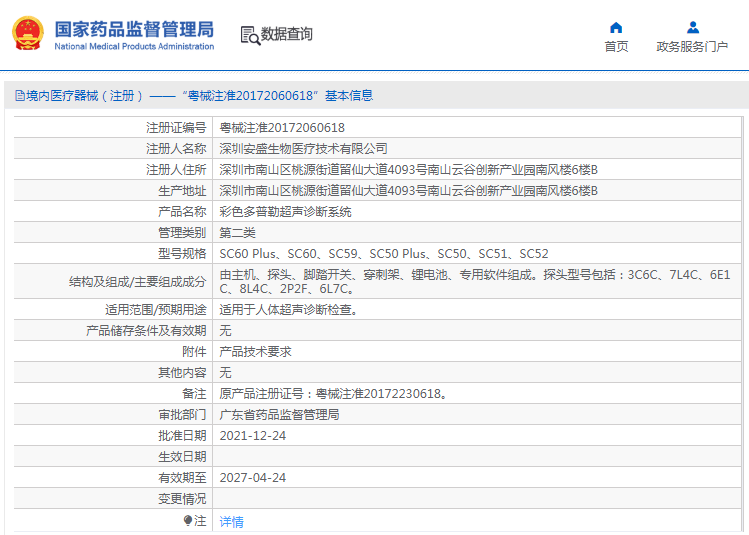Viewport: 749px width, 535px height.
Task: Click National Medical Products Administration subtitle
Action: point(133,46)
